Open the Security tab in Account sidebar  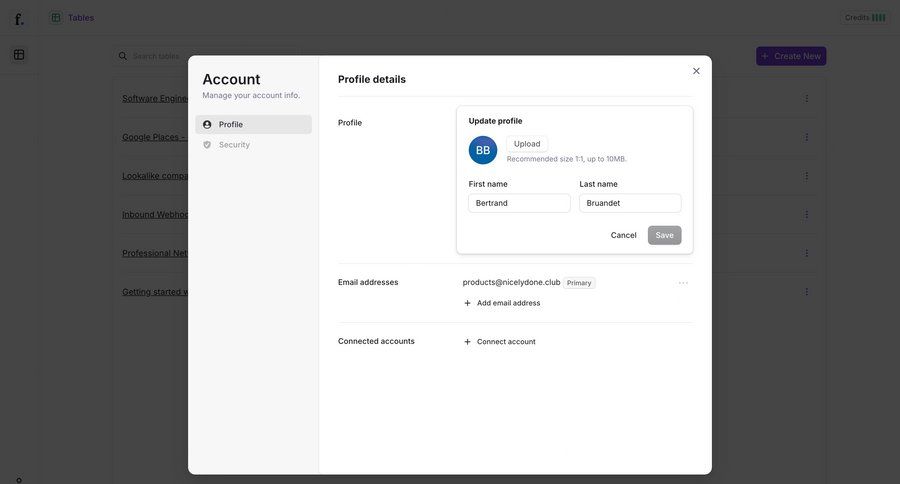coord(253,145)
